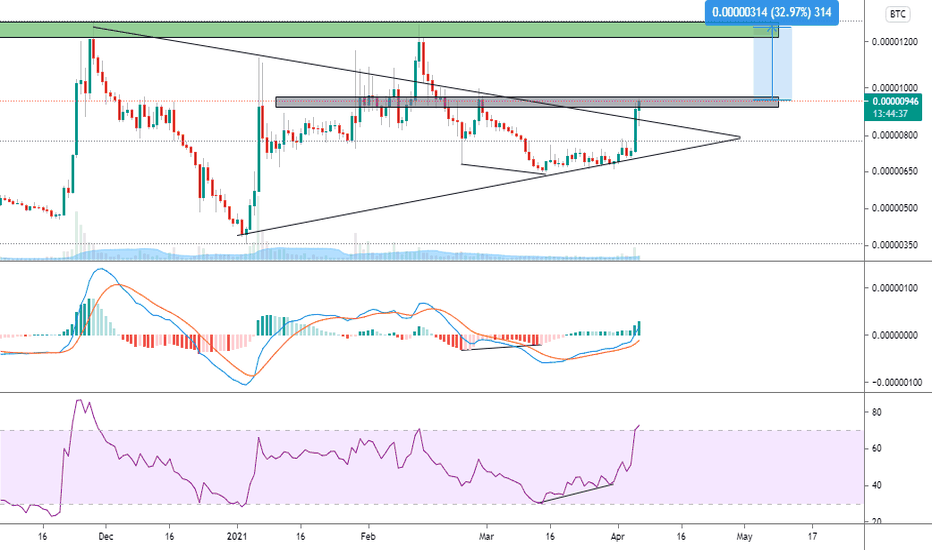This screenshot has width=932, height=550.
Task: Click the 0.00000350 price axis label
Action: coord(895,245)
